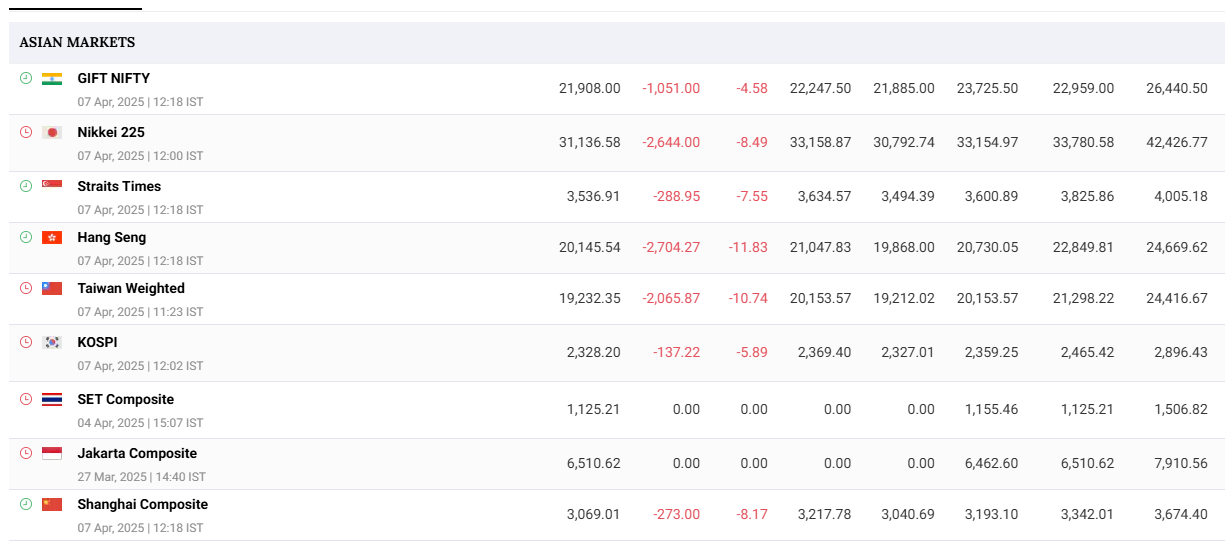Select Nikkei 225 change -2,644.00

coord(671,142)
